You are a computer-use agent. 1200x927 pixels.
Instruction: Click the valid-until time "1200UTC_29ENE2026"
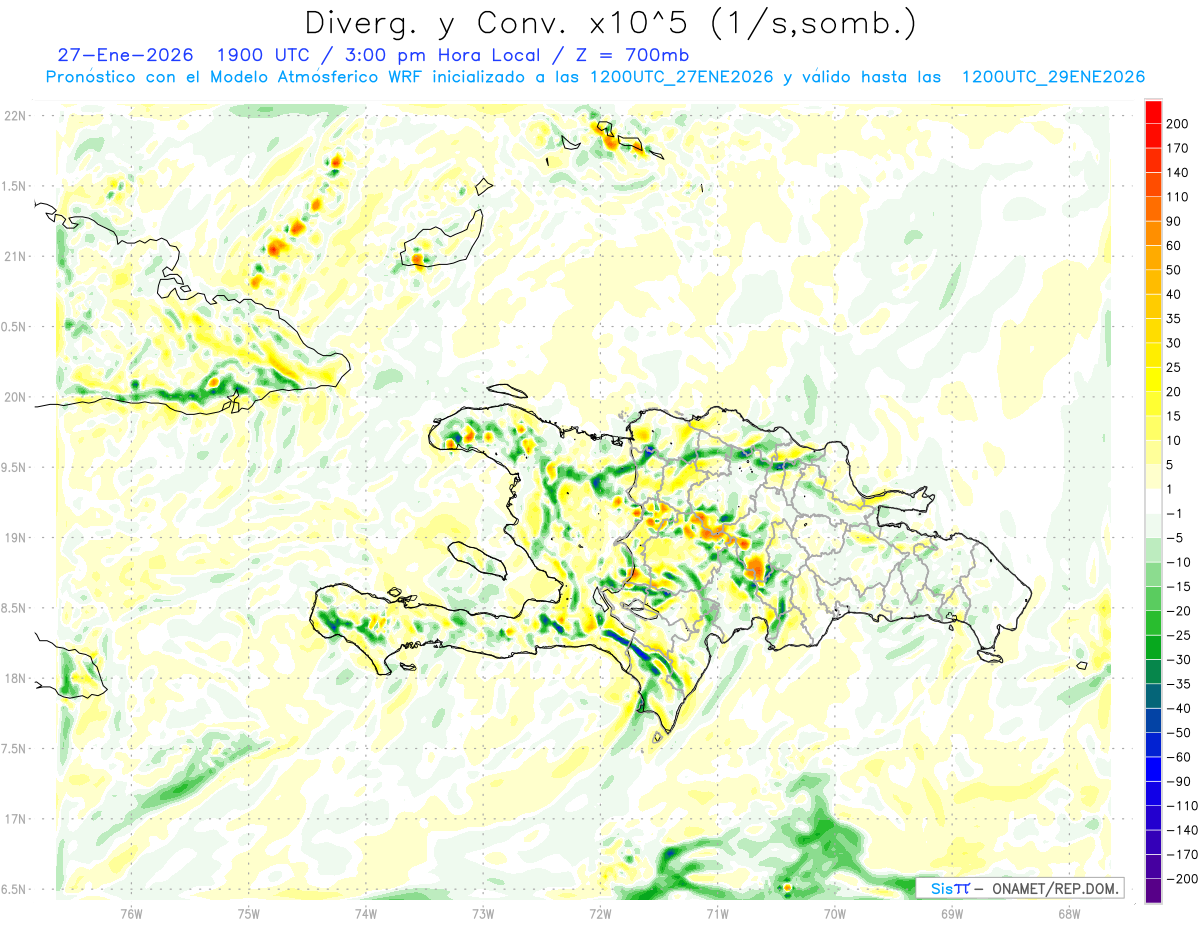(x=1052, y=77)
